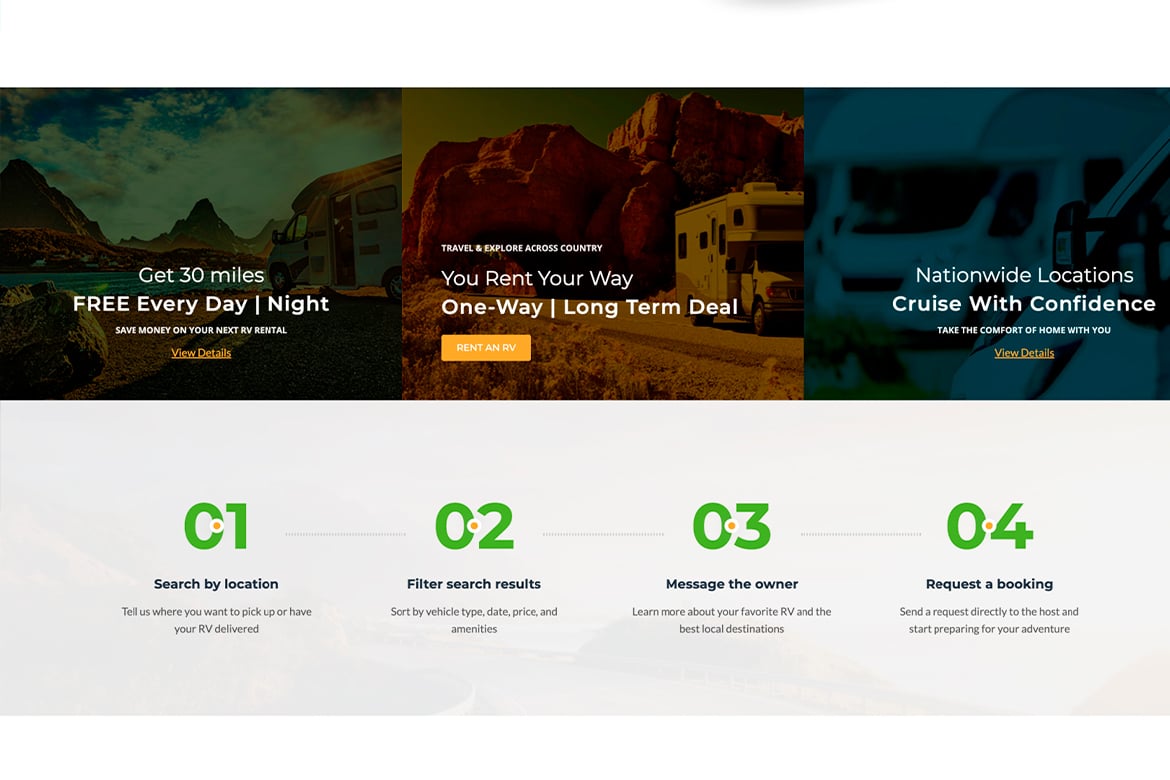The height and width of the screenshot is (780, 1170).
Task: Click the 'Learn more about your favorite RV' description
Action: tap(731, 620)
